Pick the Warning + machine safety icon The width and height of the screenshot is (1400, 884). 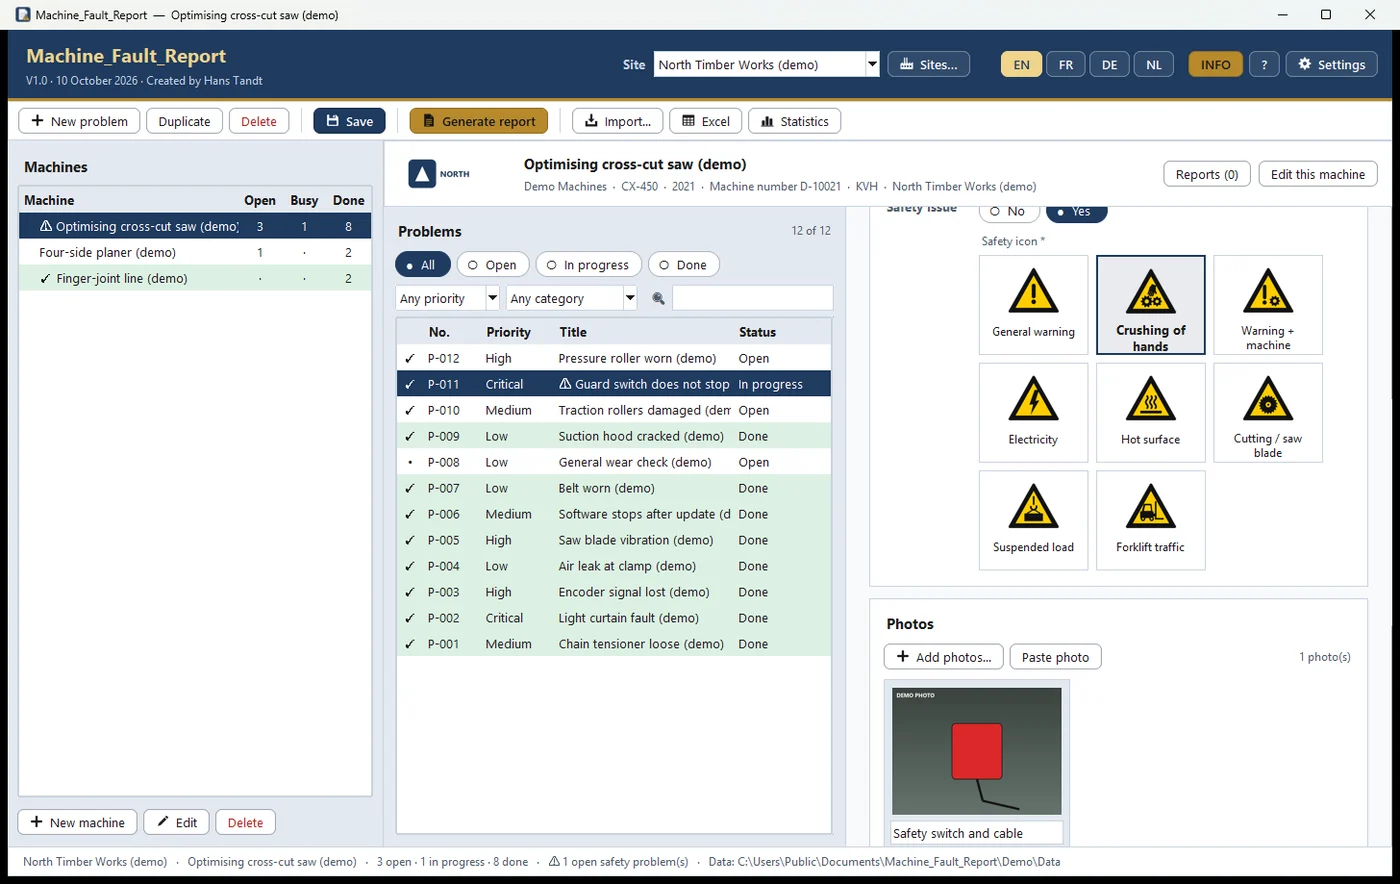point(1268,305)
